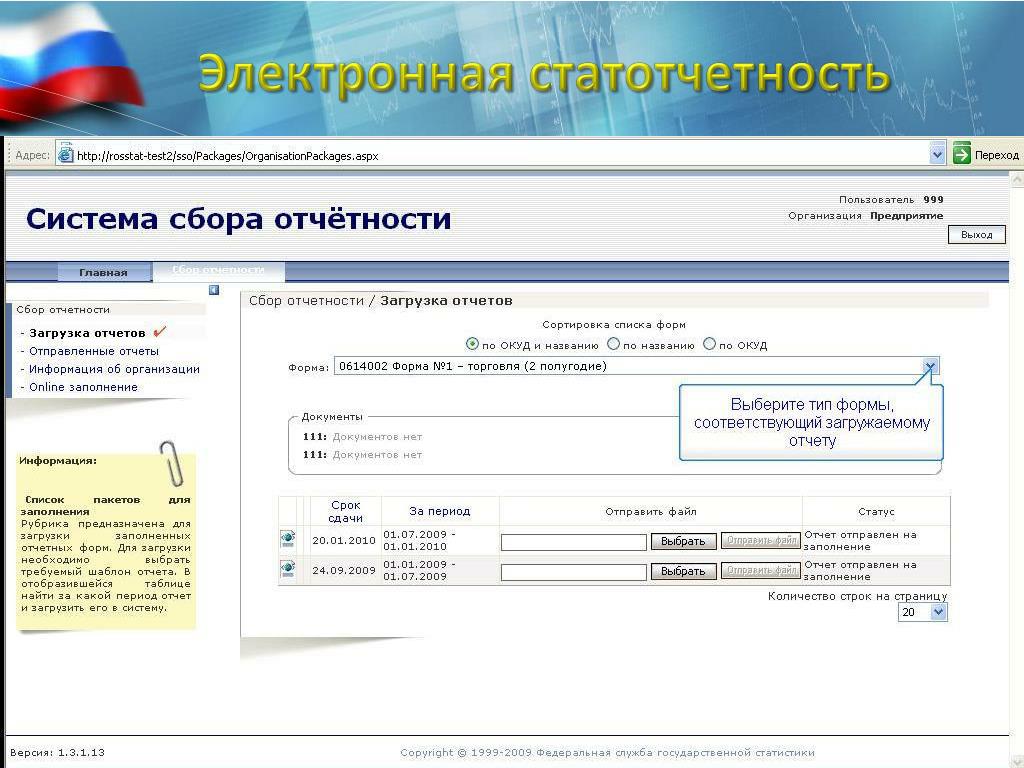Viewport: 1024px width, 768px height.
Task: Focus file path field for 20.01.2010 row
Action: click(574, 542)
